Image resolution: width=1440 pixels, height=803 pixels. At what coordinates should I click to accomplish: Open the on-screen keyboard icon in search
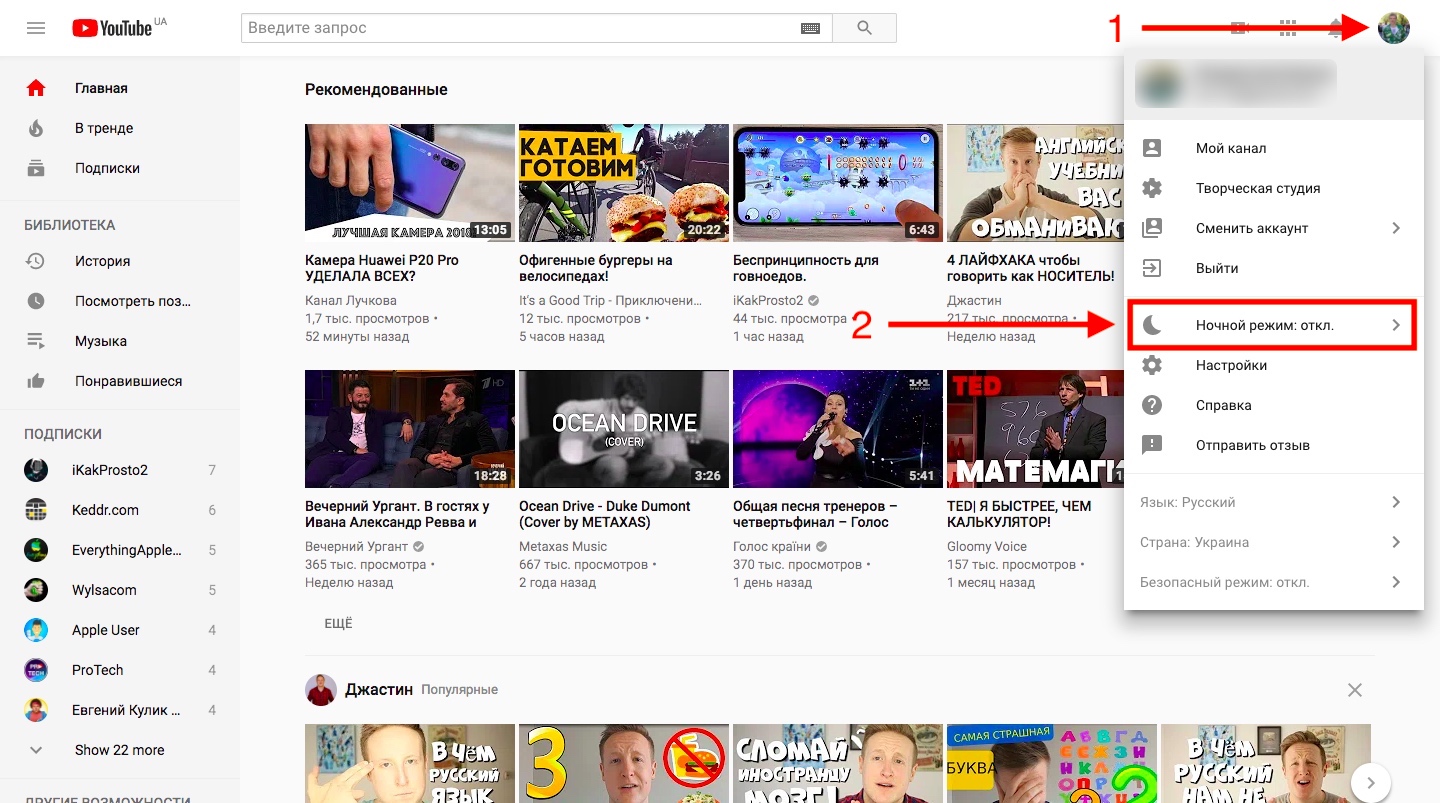(810, 28)
